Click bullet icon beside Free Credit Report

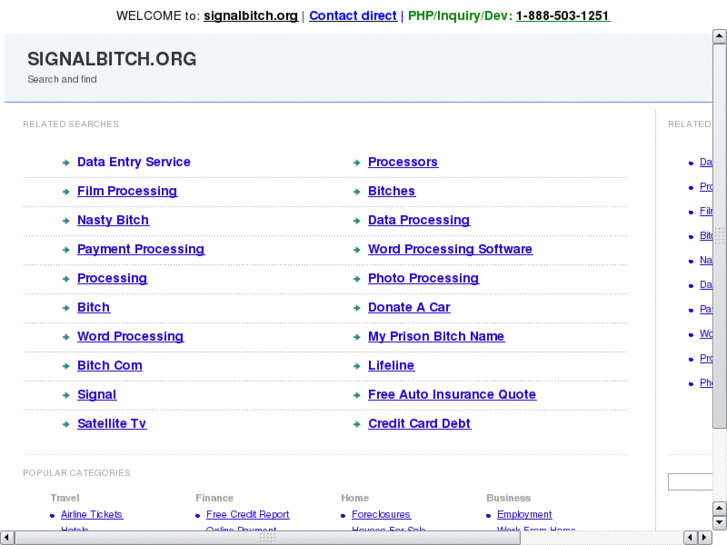198,516
